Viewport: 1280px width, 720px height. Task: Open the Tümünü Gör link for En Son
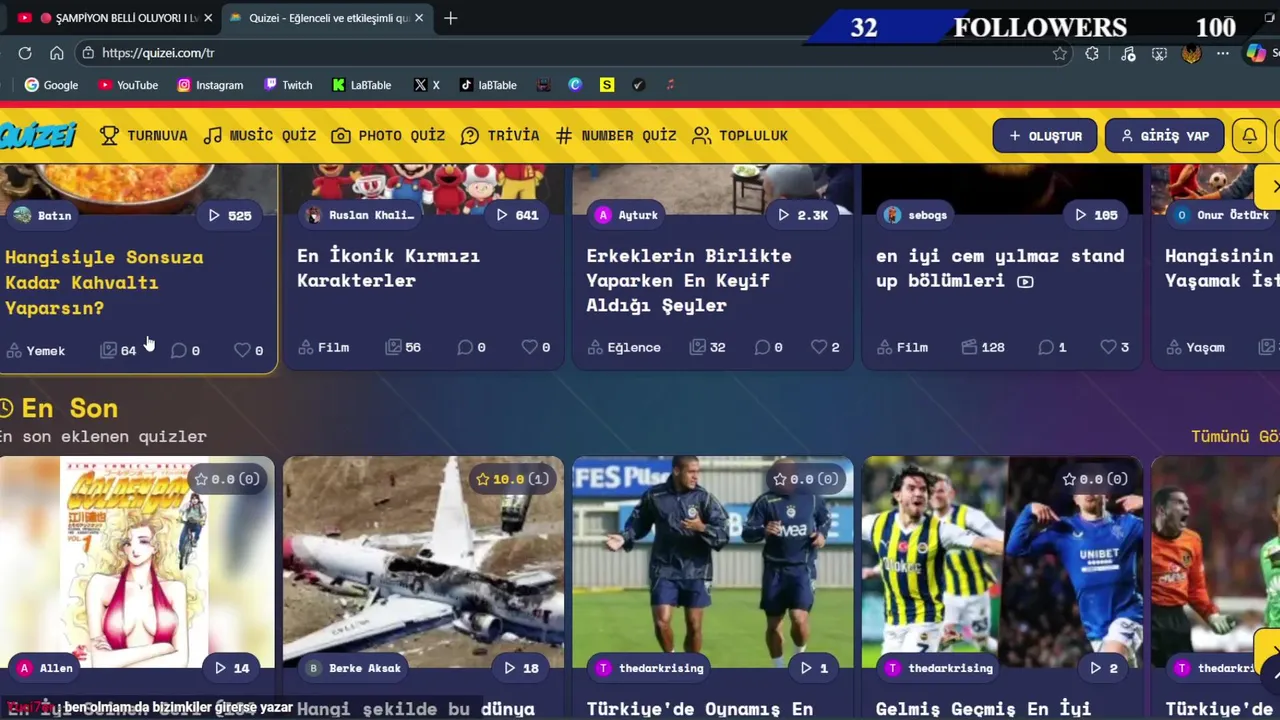coord(1235,436)
